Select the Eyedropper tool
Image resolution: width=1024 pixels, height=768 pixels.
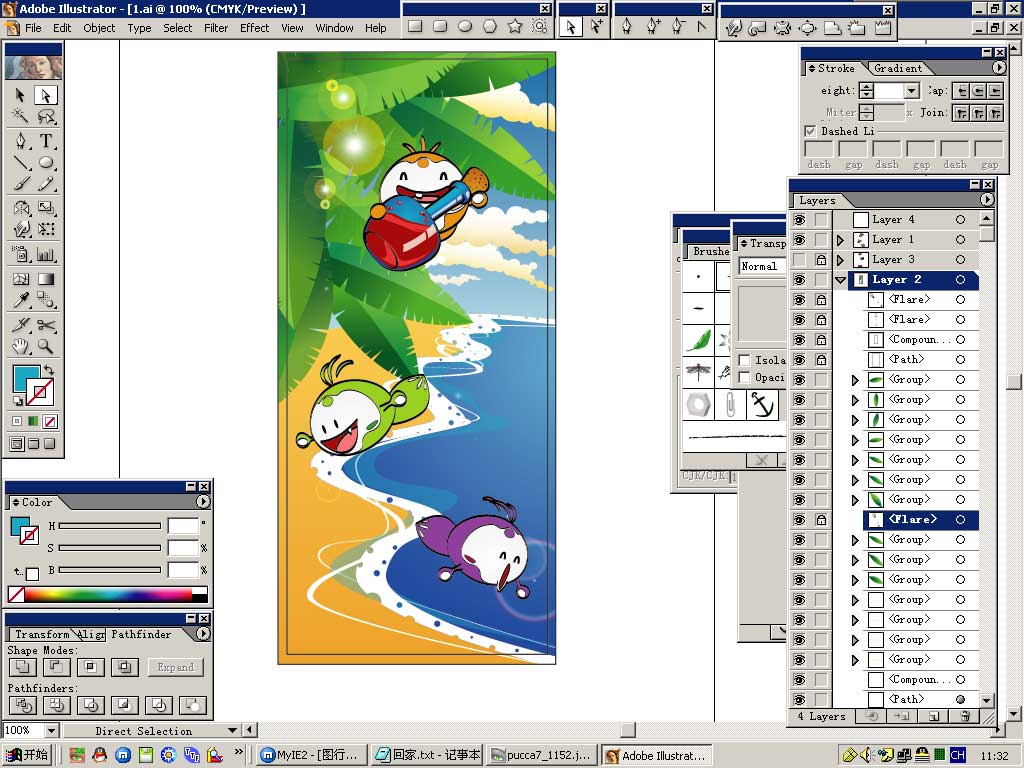pos(20,300)
